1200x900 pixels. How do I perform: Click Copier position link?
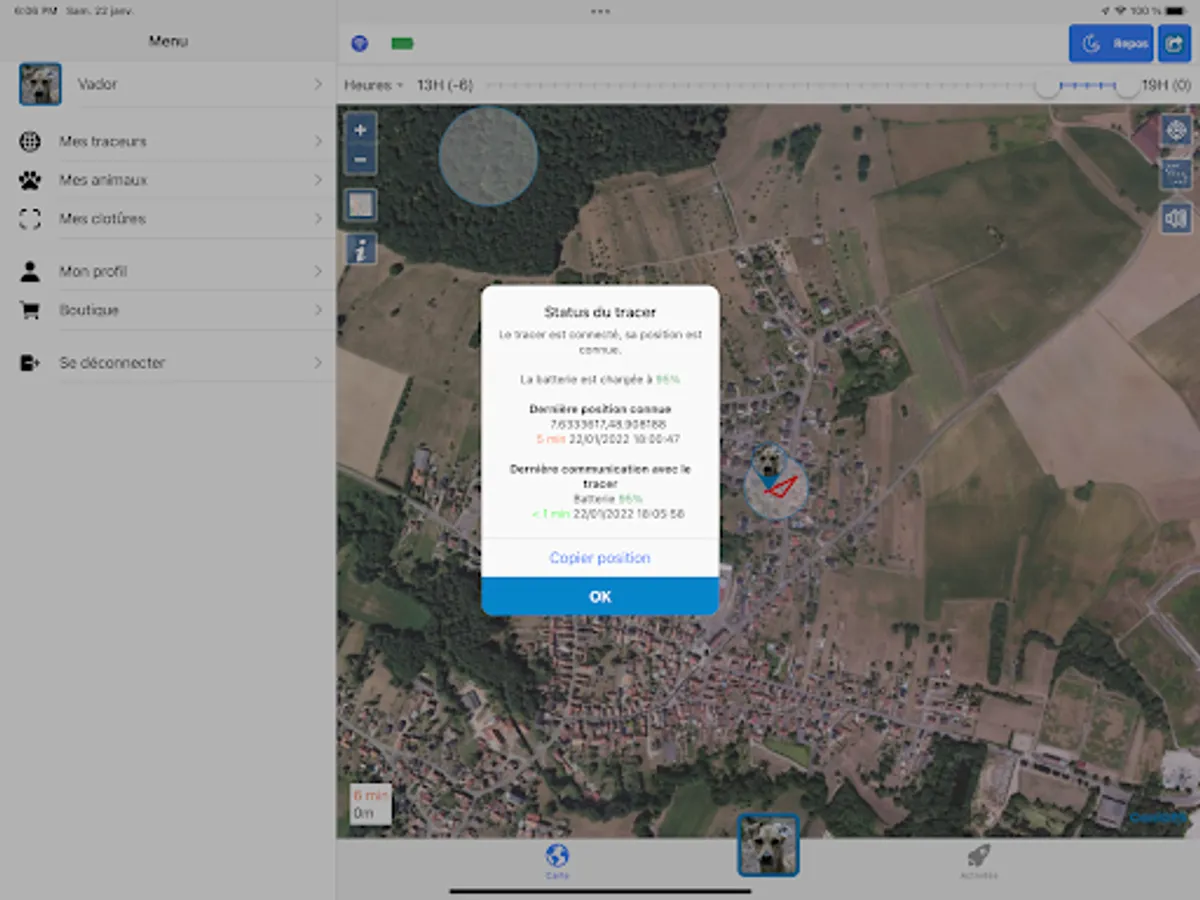click(x=600, y=558)
